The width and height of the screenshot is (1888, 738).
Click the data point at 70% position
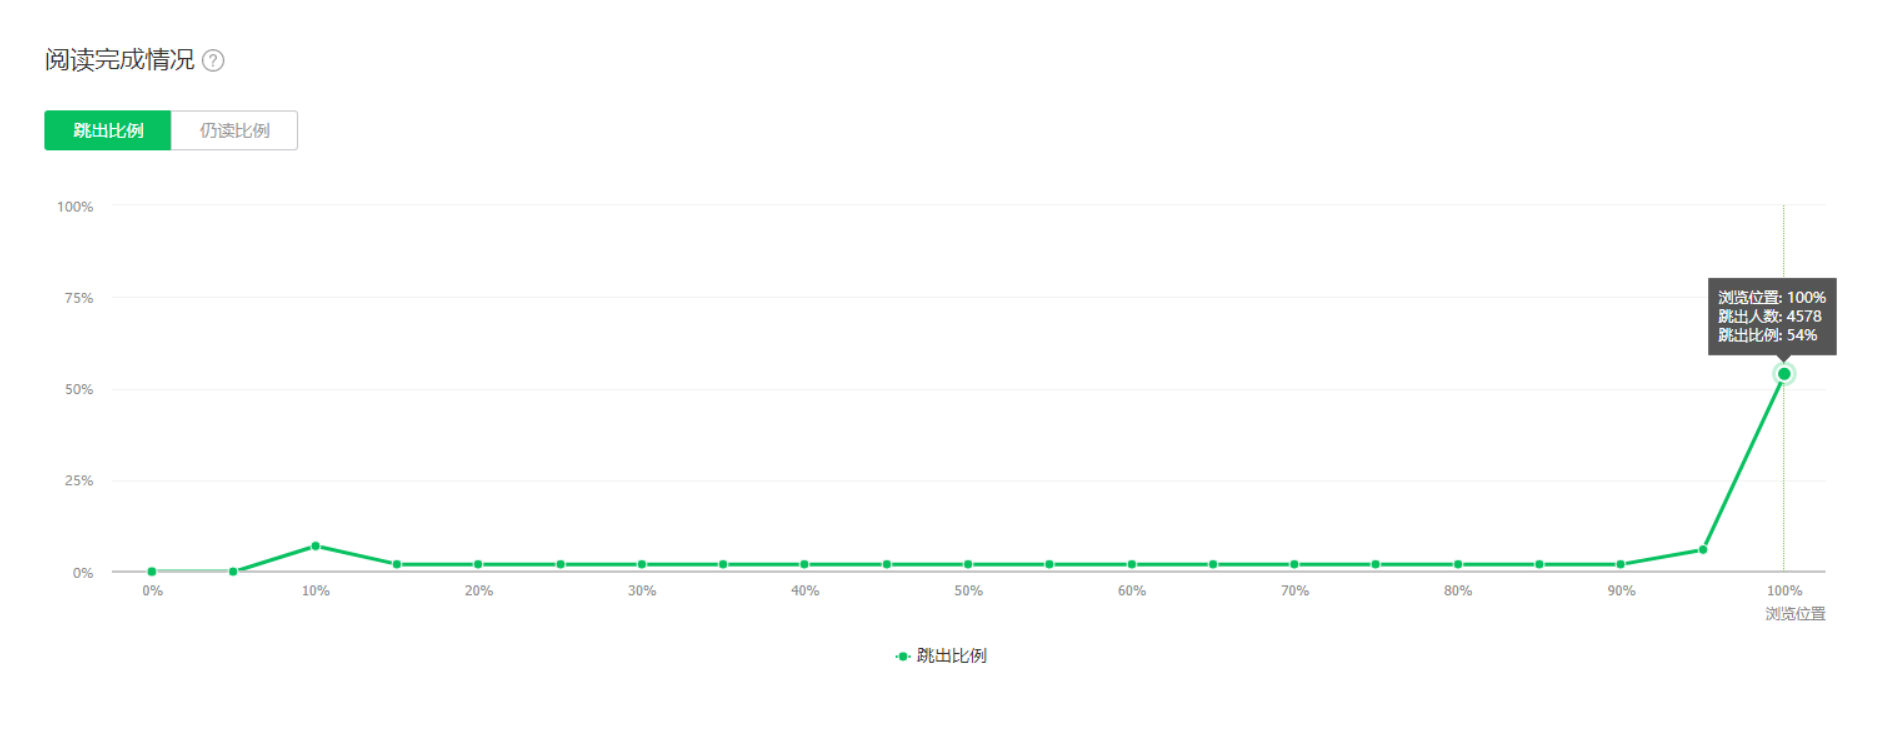tap(1295, 565)
